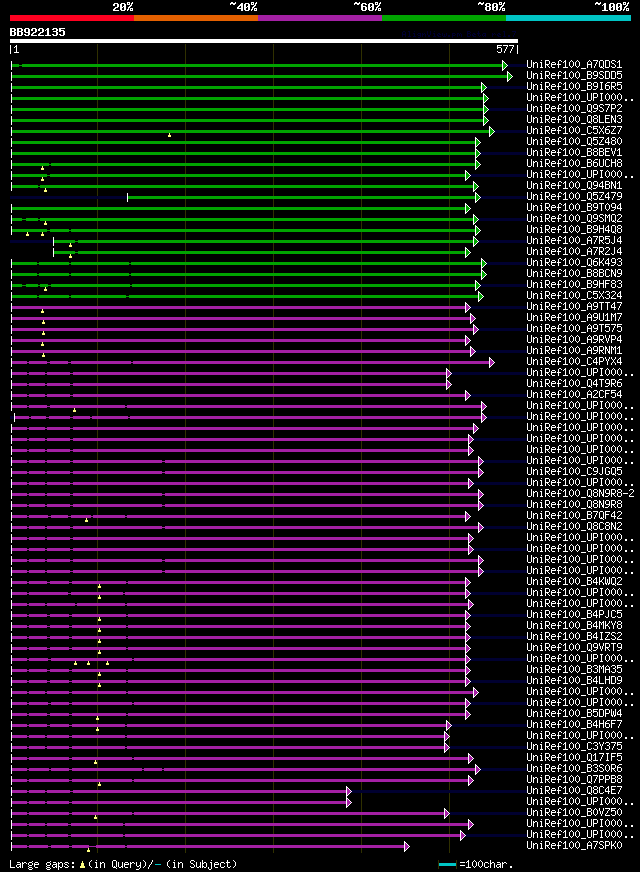Open the UniRef100_B4KWQ2 hit label

[574, 582]
